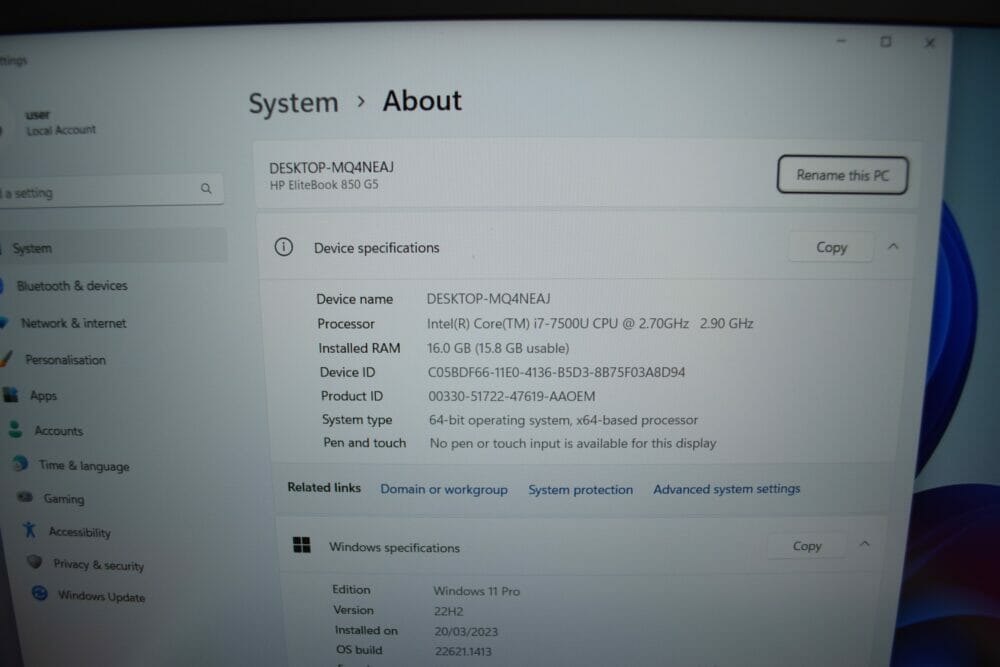
Task: Maximize the Settings window
Action: click(x=886, y=41)
